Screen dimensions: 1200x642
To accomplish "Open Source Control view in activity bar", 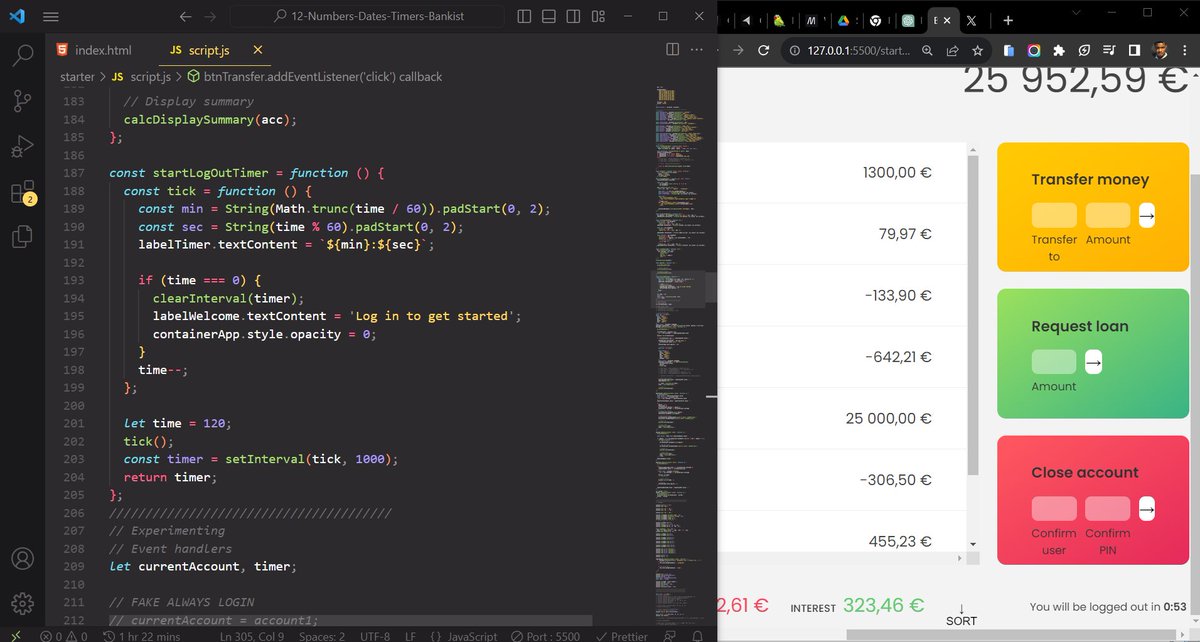I will 22,100.
